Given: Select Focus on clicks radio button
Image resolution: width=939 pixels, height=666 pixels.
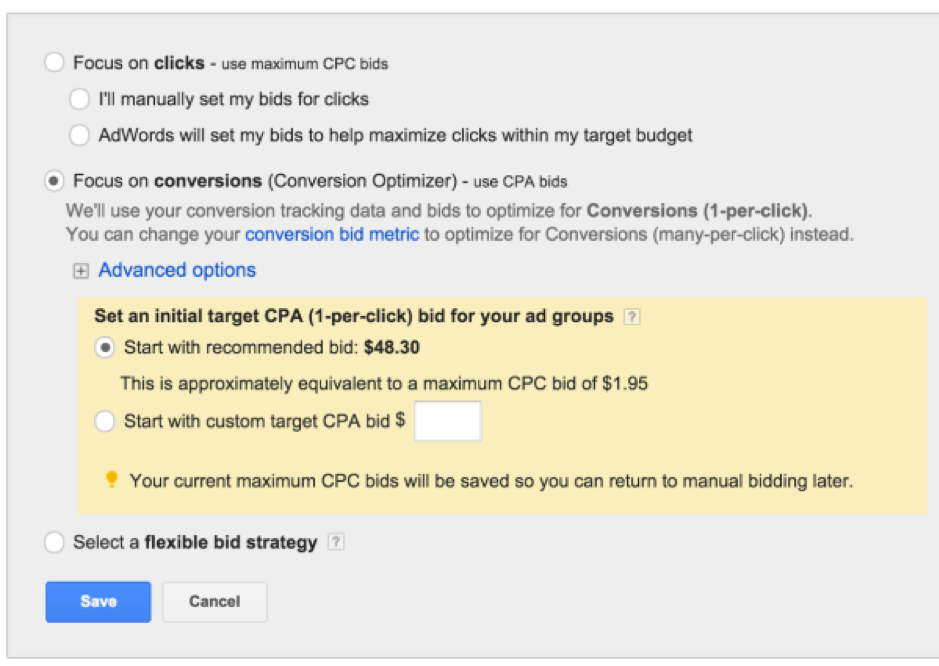Looking at the screenshot, I should [x=54, y=62].
